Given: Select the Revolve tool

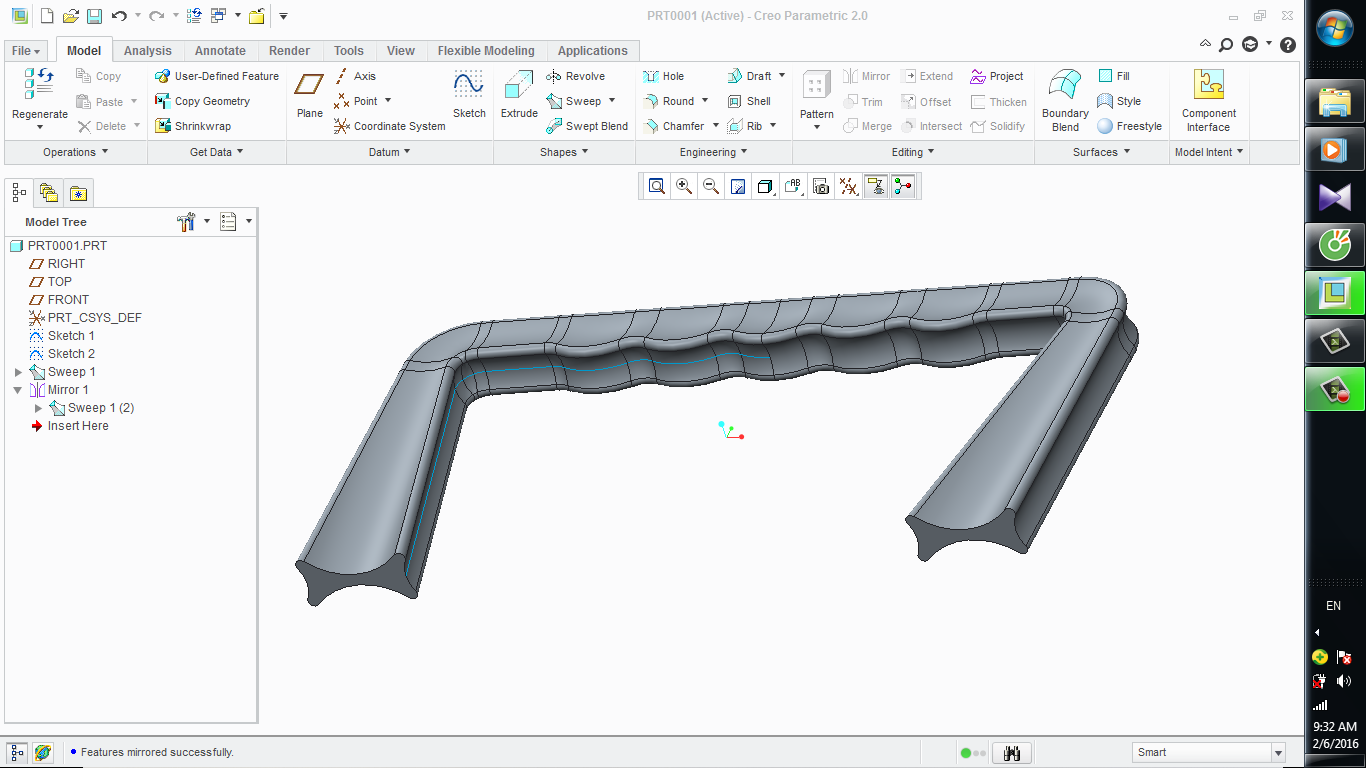Looking at the screenshot, I should 576,76.
